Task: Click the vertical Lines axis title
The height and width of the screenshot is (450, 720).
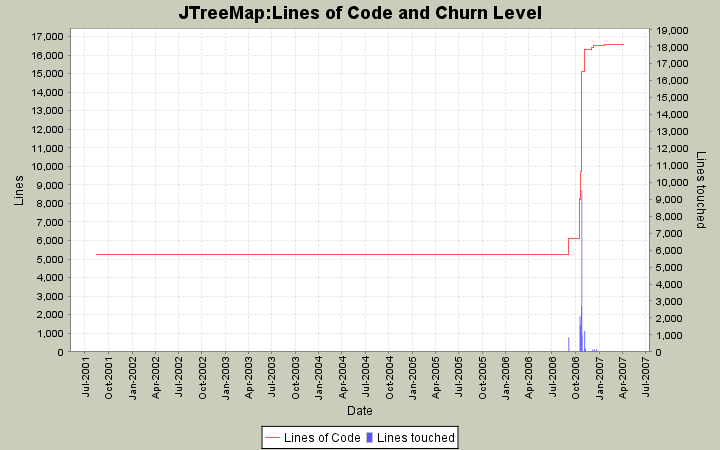Action: pos(19,190)
